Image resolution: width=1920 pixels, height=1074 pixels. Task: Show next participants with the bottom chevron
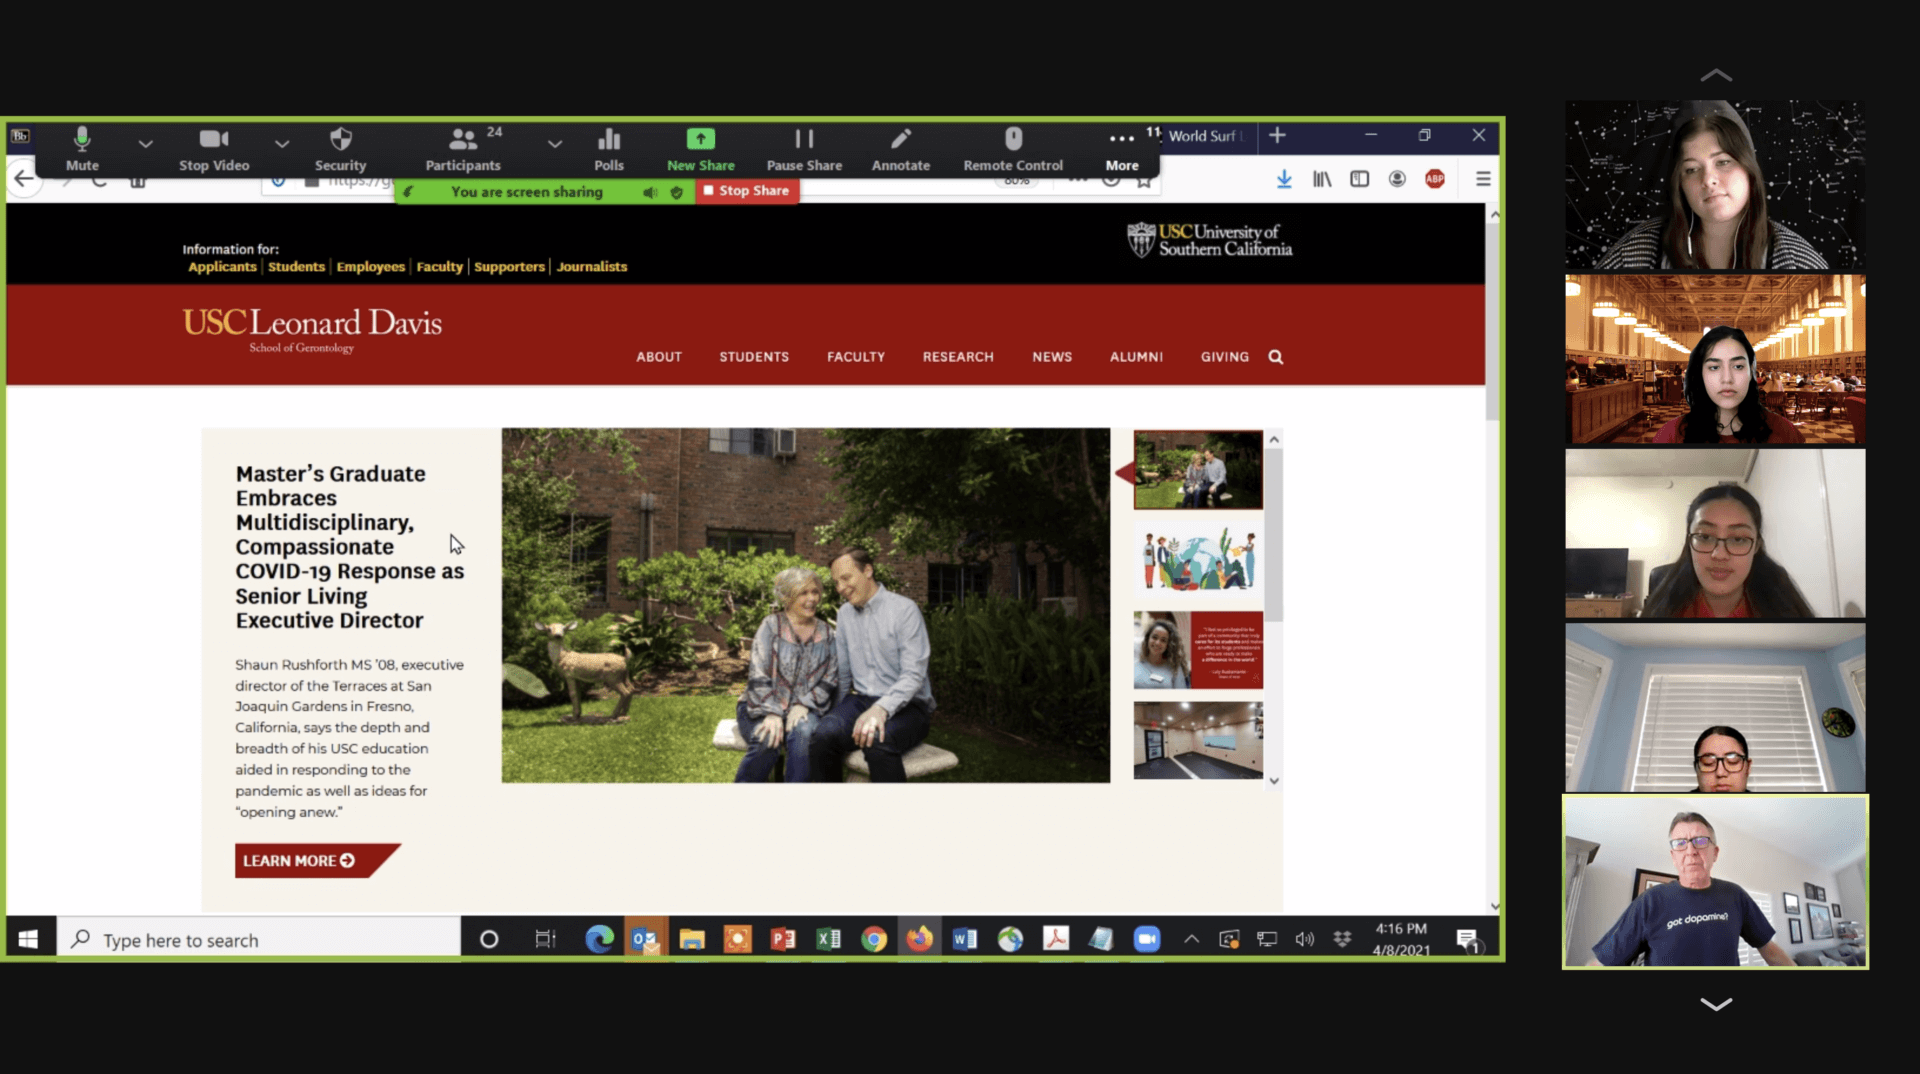[x=1716, y=1004]
